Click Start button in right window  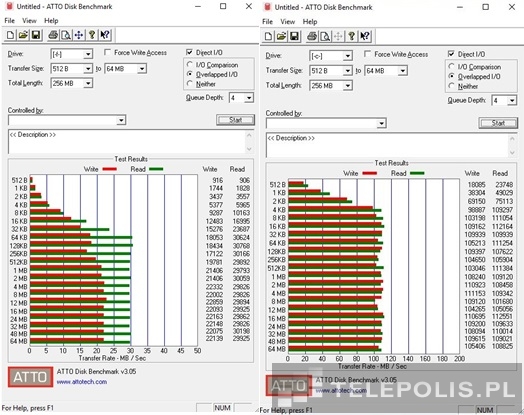pyautogui.click(x=498, y=123)
